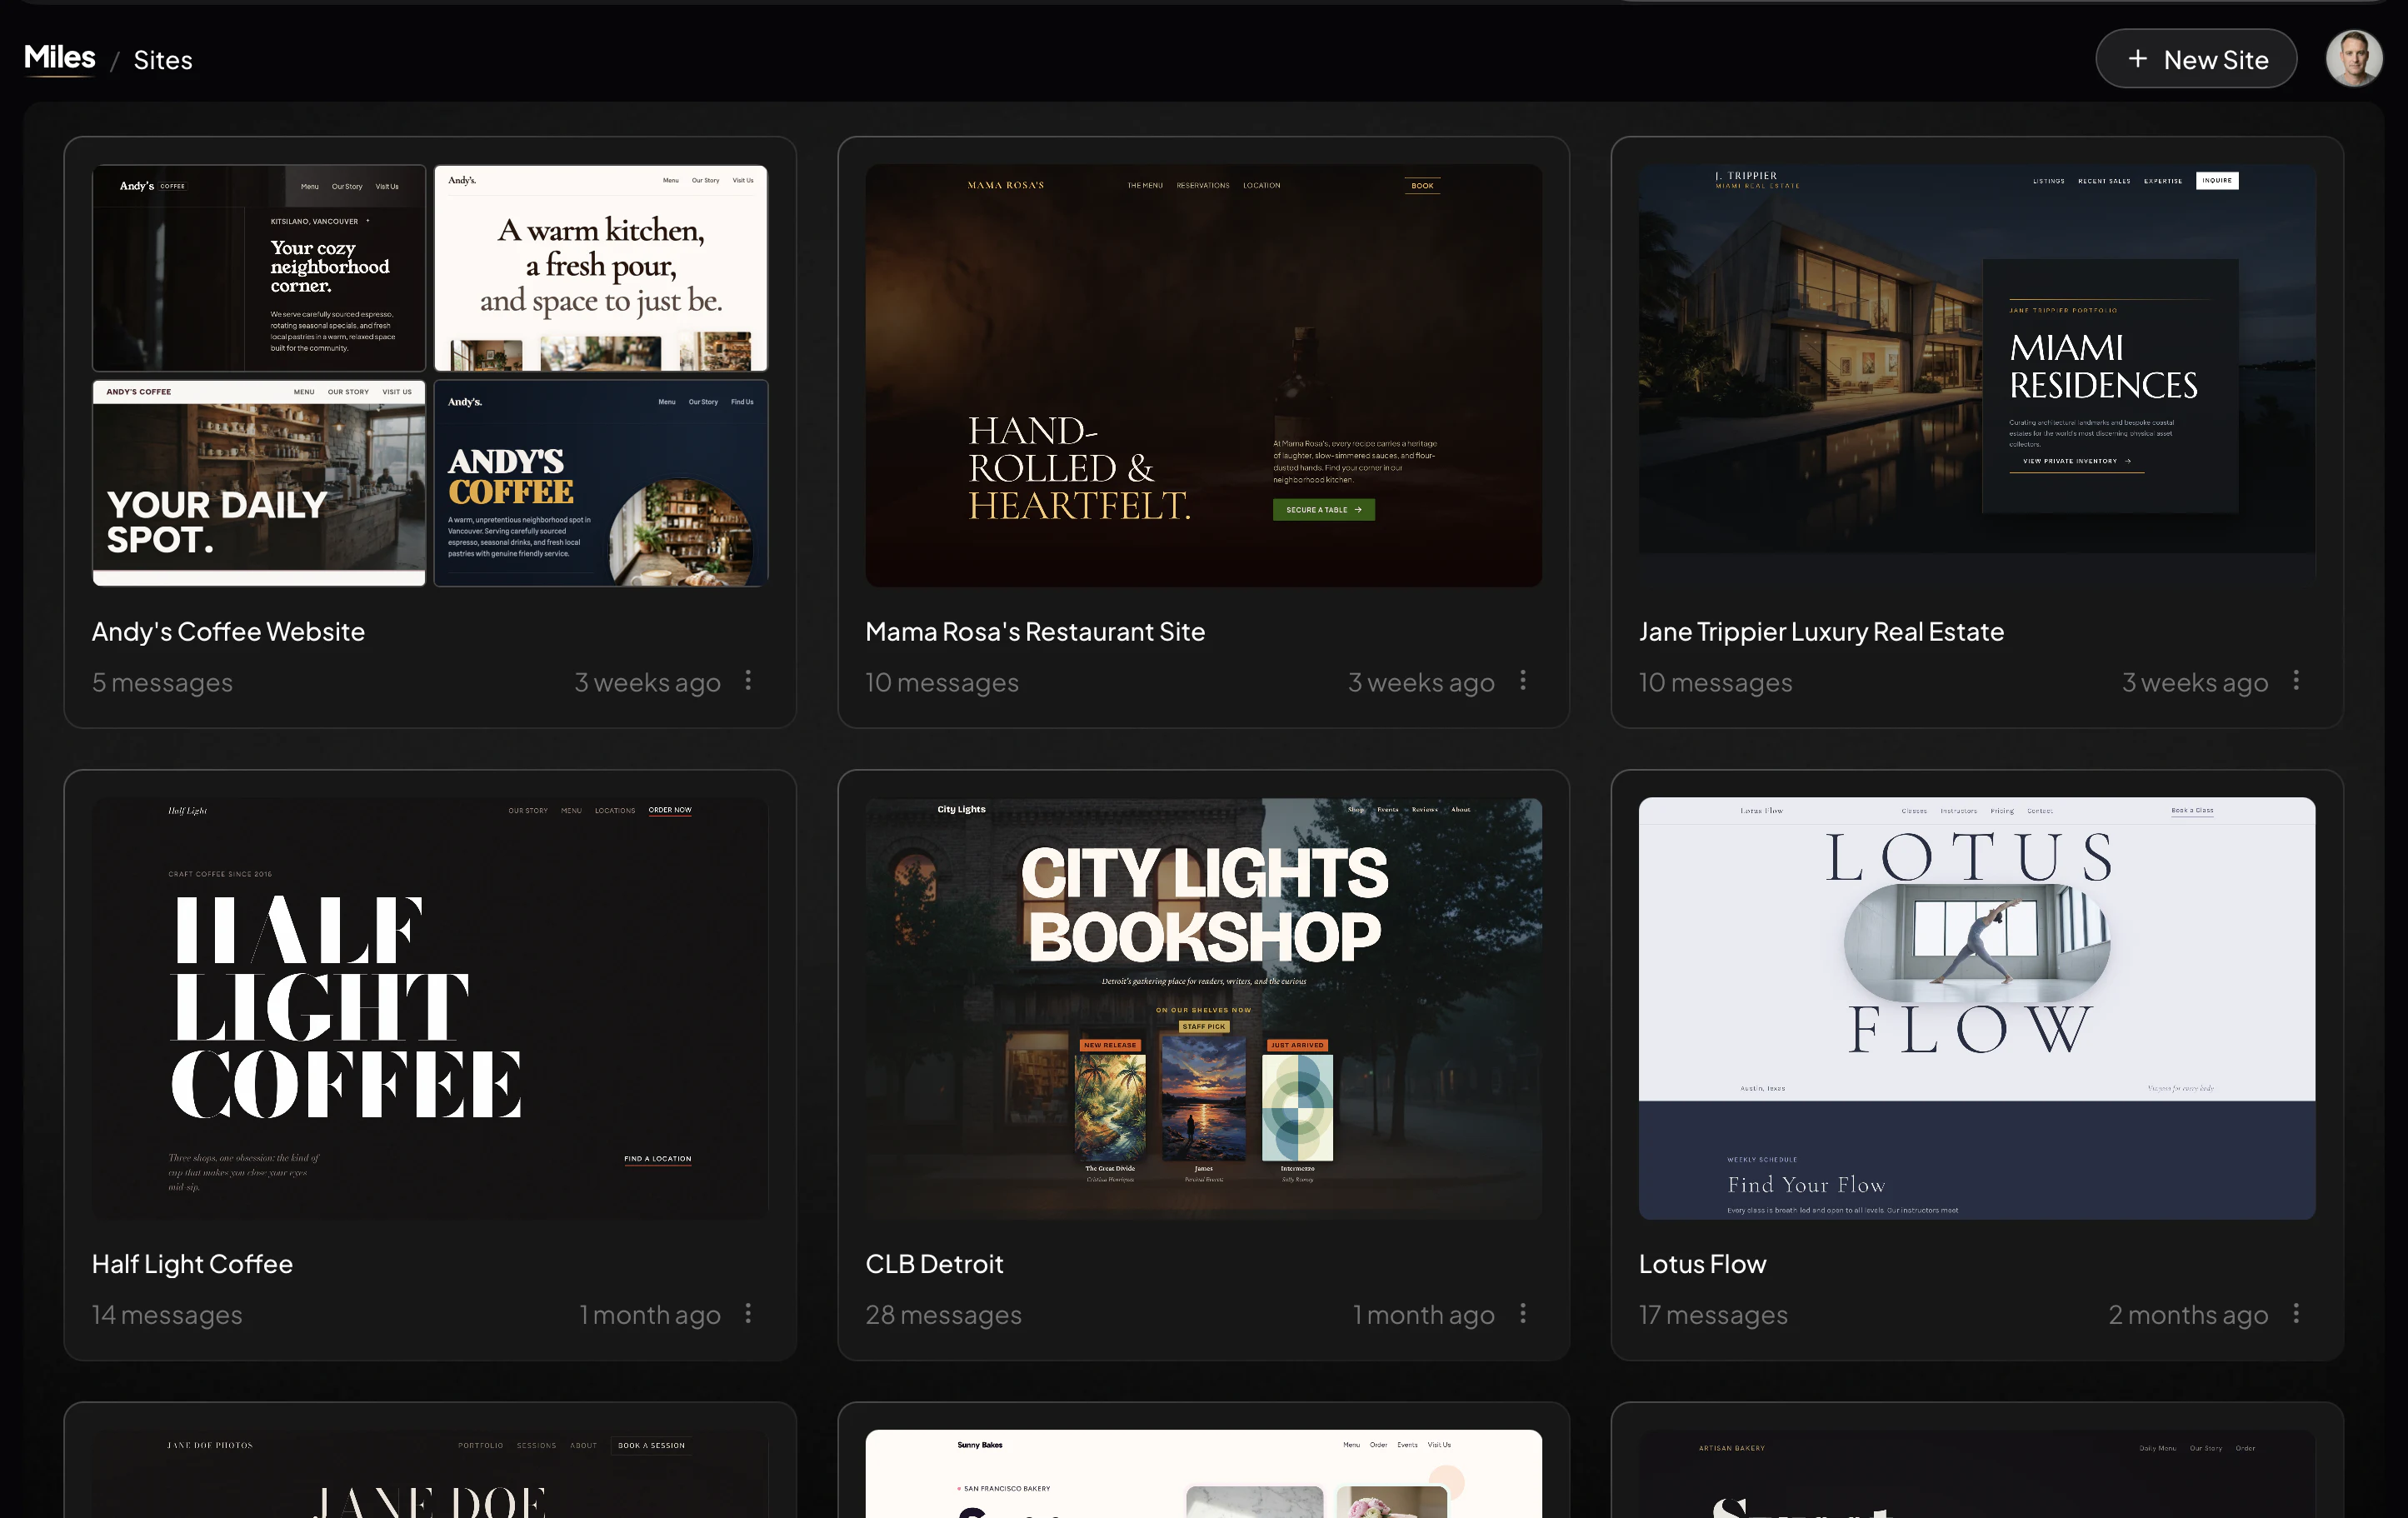
Task: Open the Sunny Bakes site thumbnail
Action: pyautogui.click(x=1203, y=1474)
